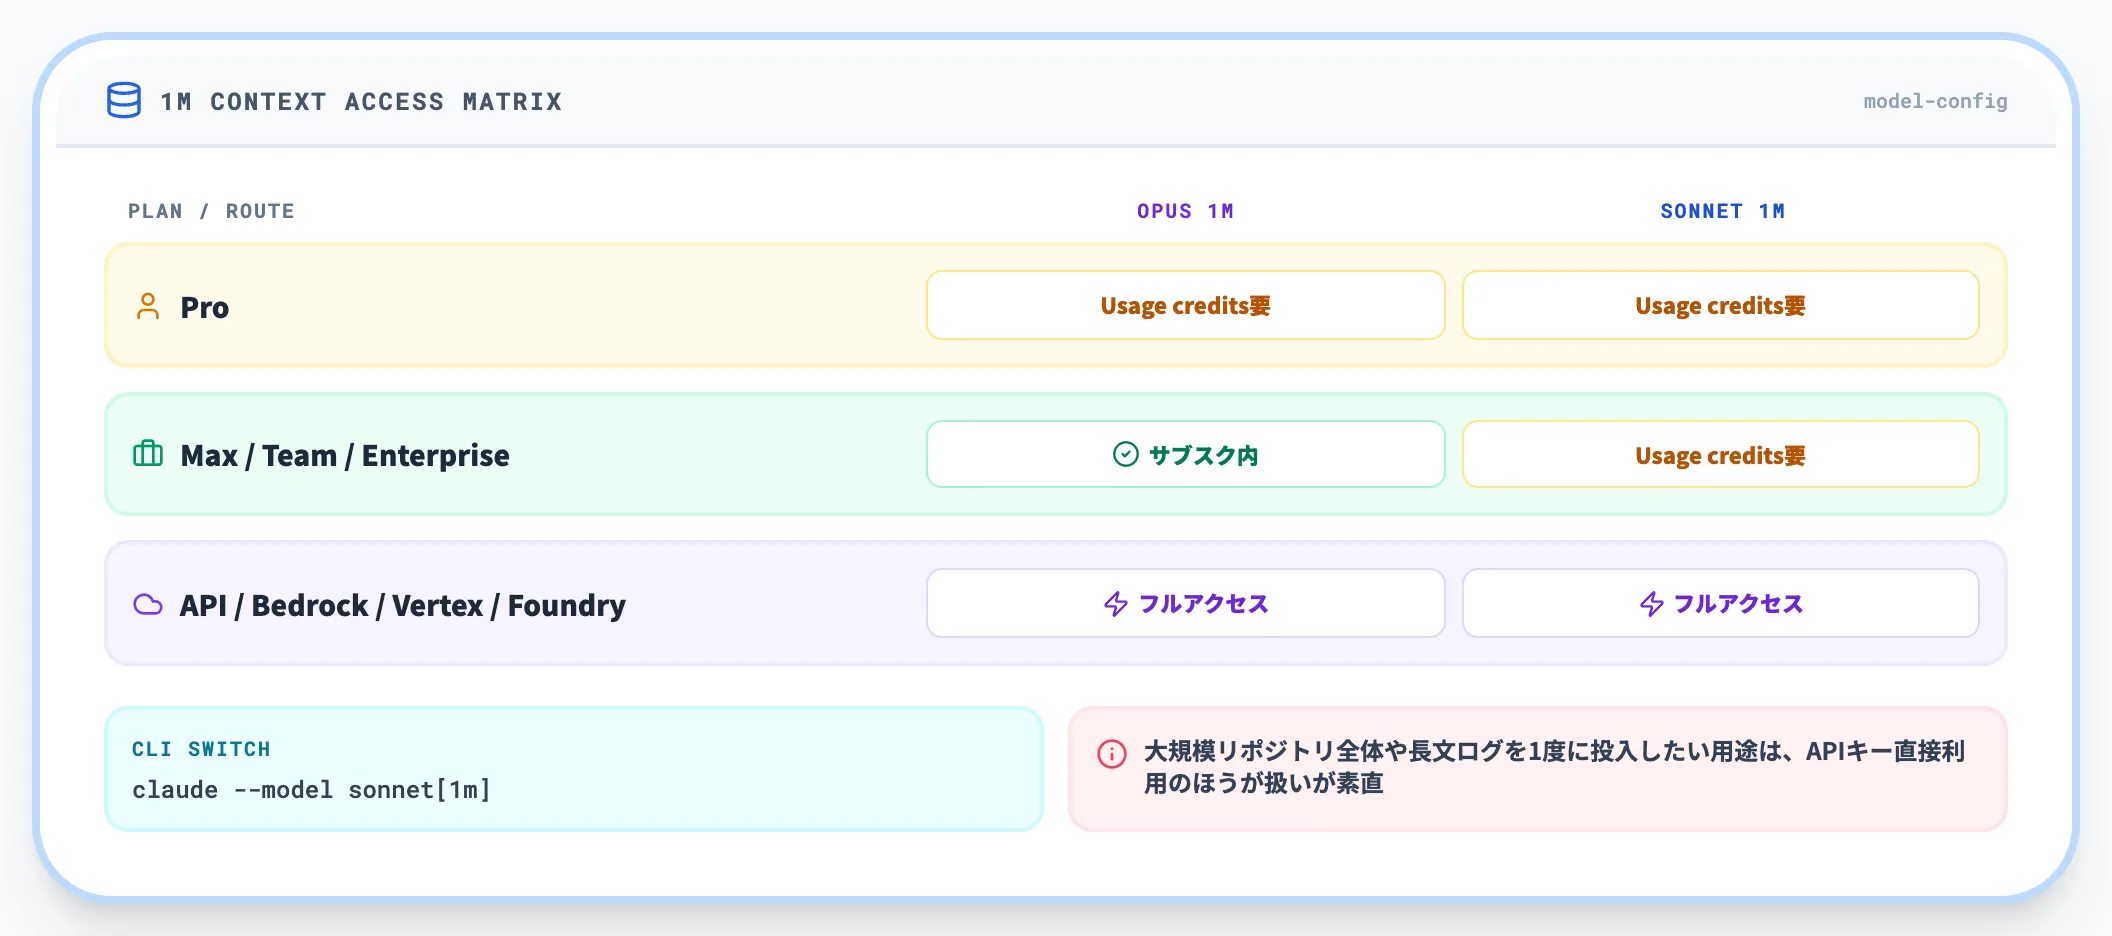Image resolution: width=2112 pixels, height=936 pixels.
Task: Click the briefcase icon next to Max / Team
Action: 148,454
